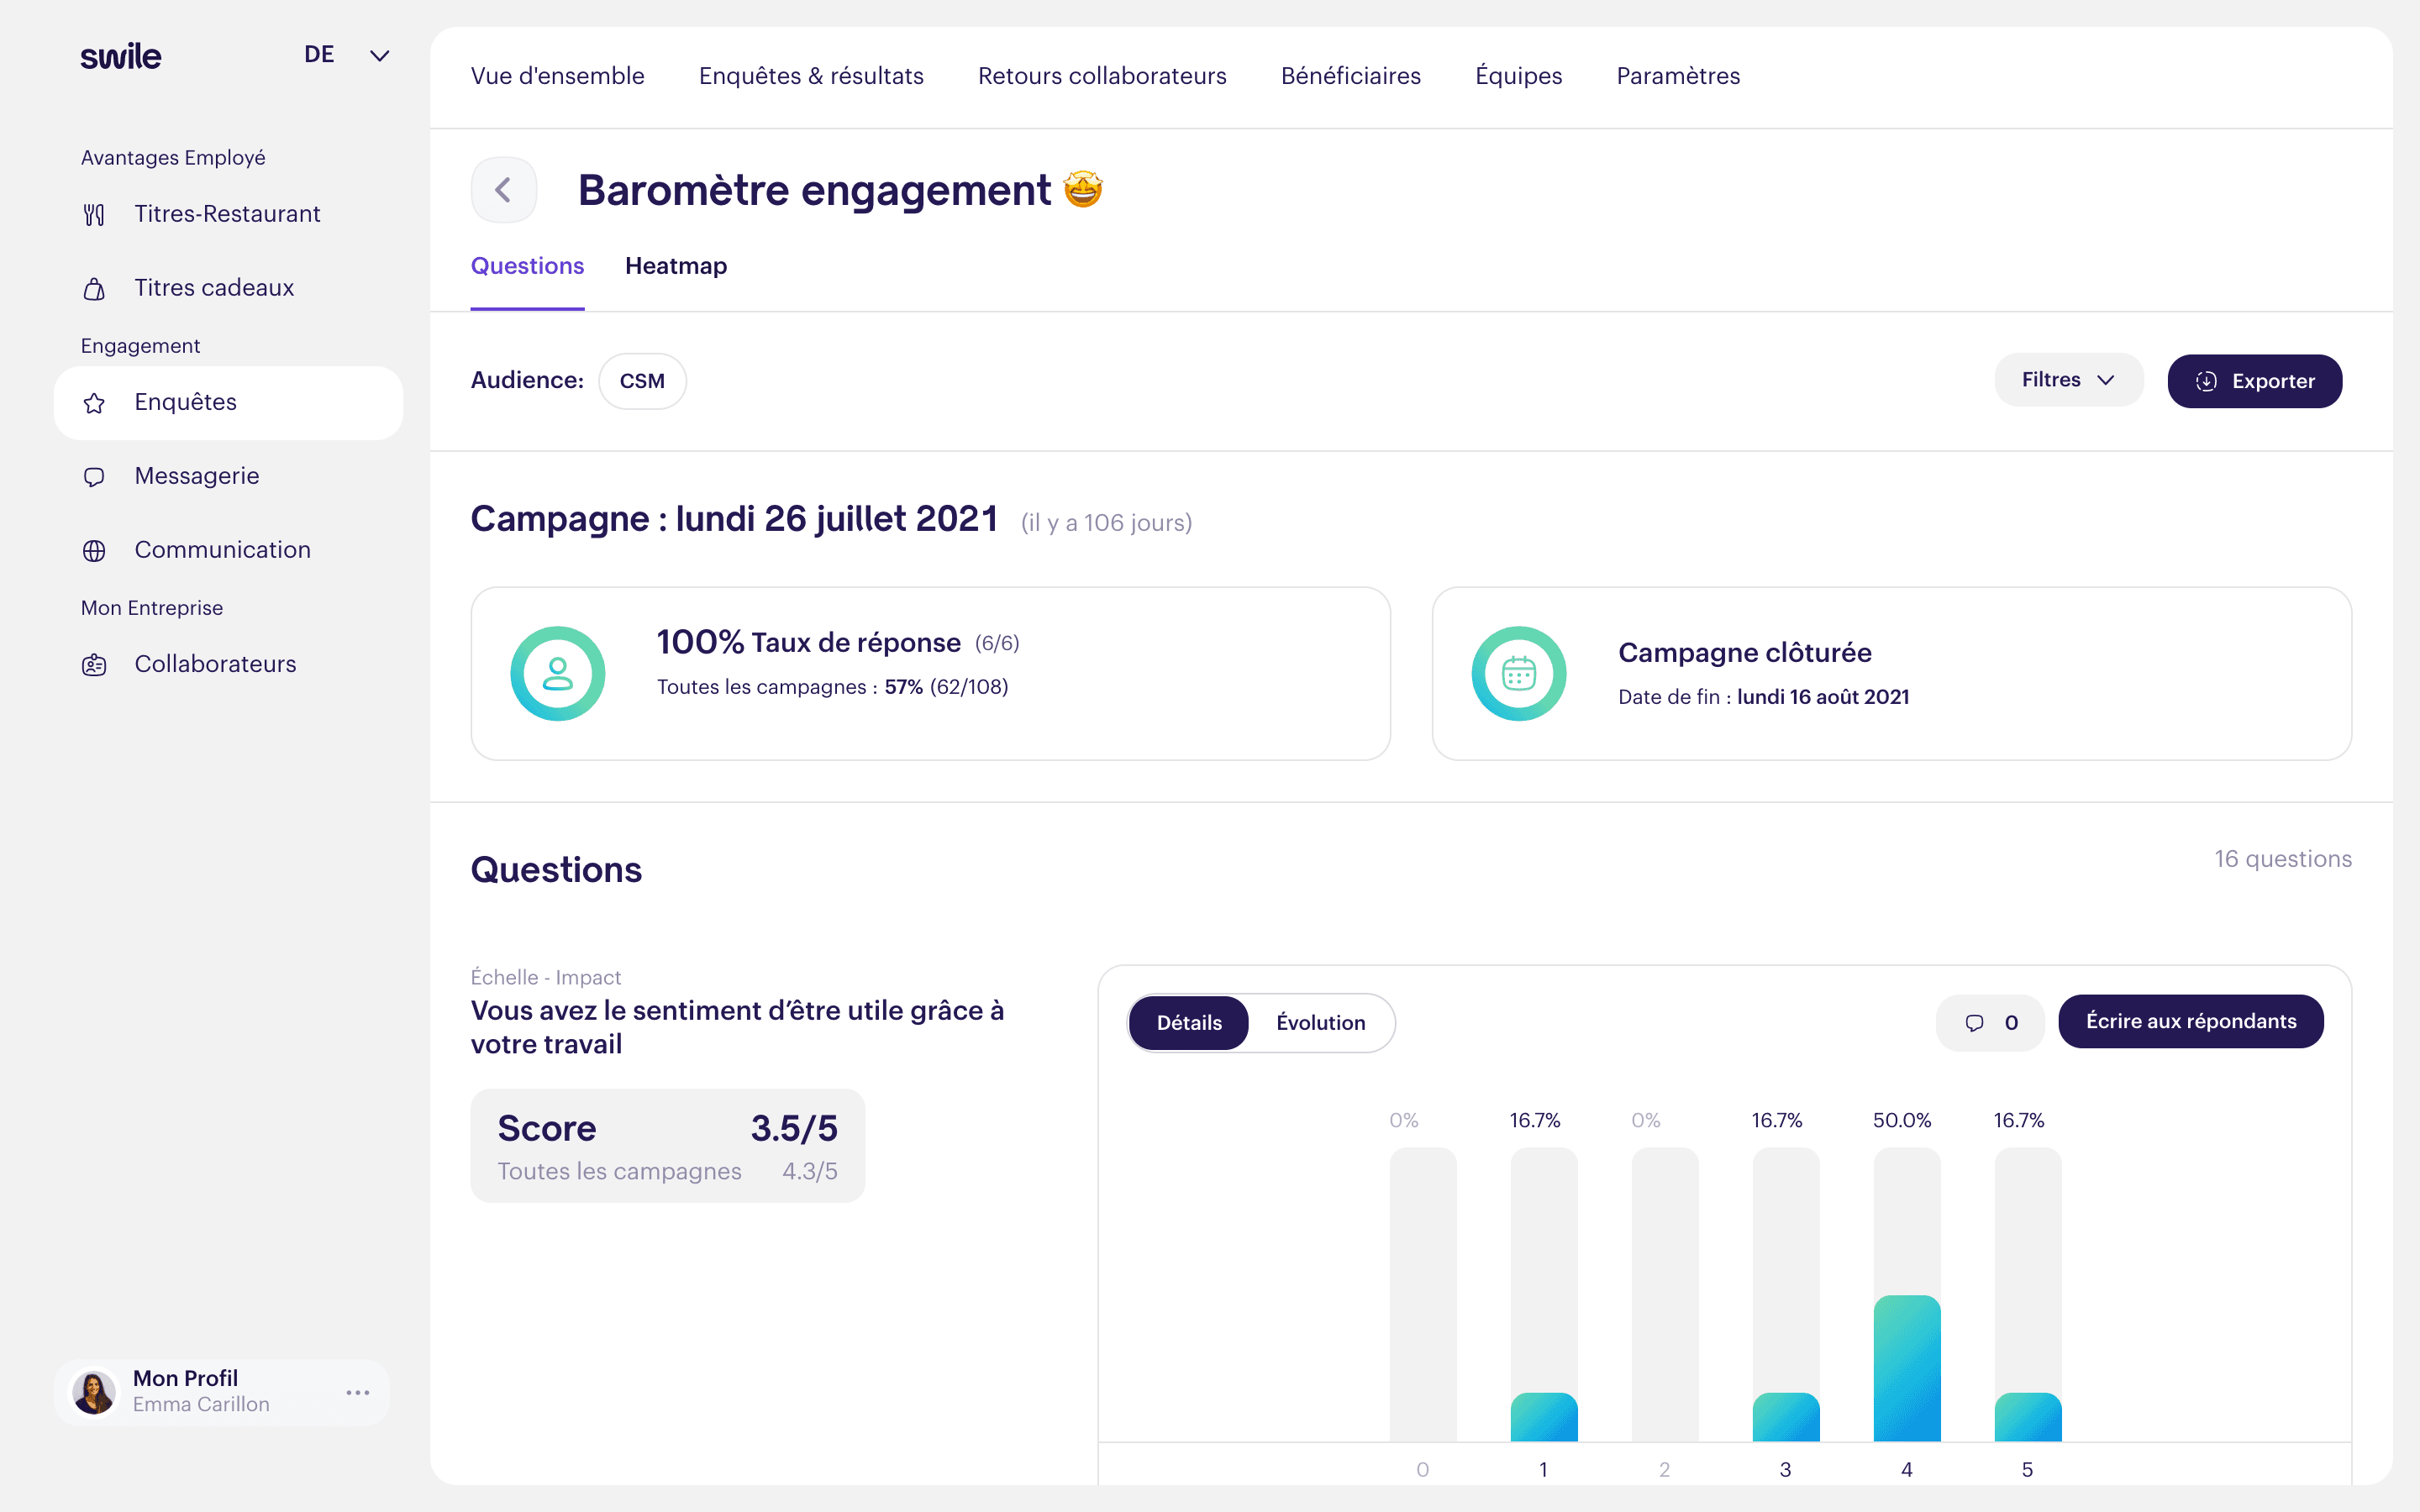2420x1512 pixels.
Task: Open the three-dot profile menu
Action: 358,1392
